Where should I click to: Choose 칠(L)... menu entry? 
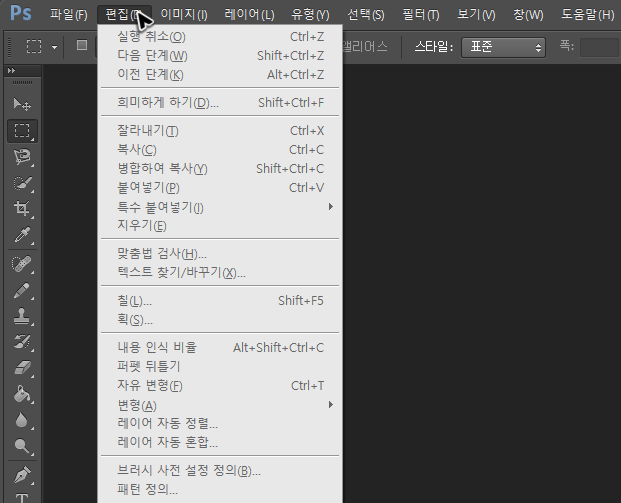coord(220,301)
